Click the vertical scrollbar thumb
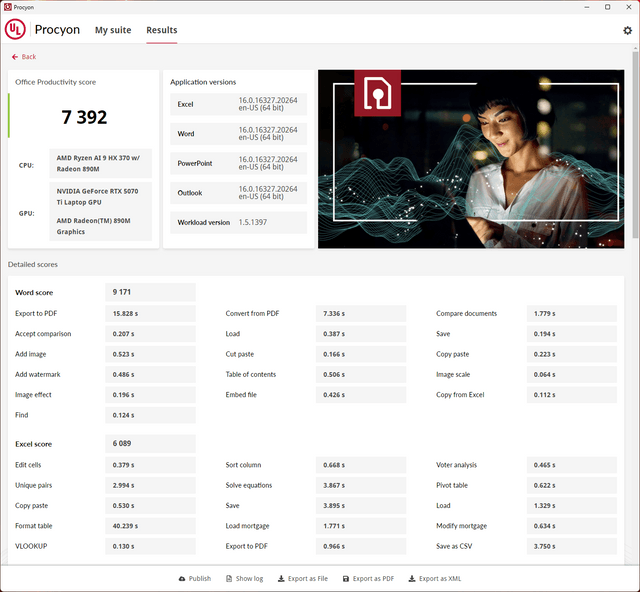640x592 pixels. point(635,144)
